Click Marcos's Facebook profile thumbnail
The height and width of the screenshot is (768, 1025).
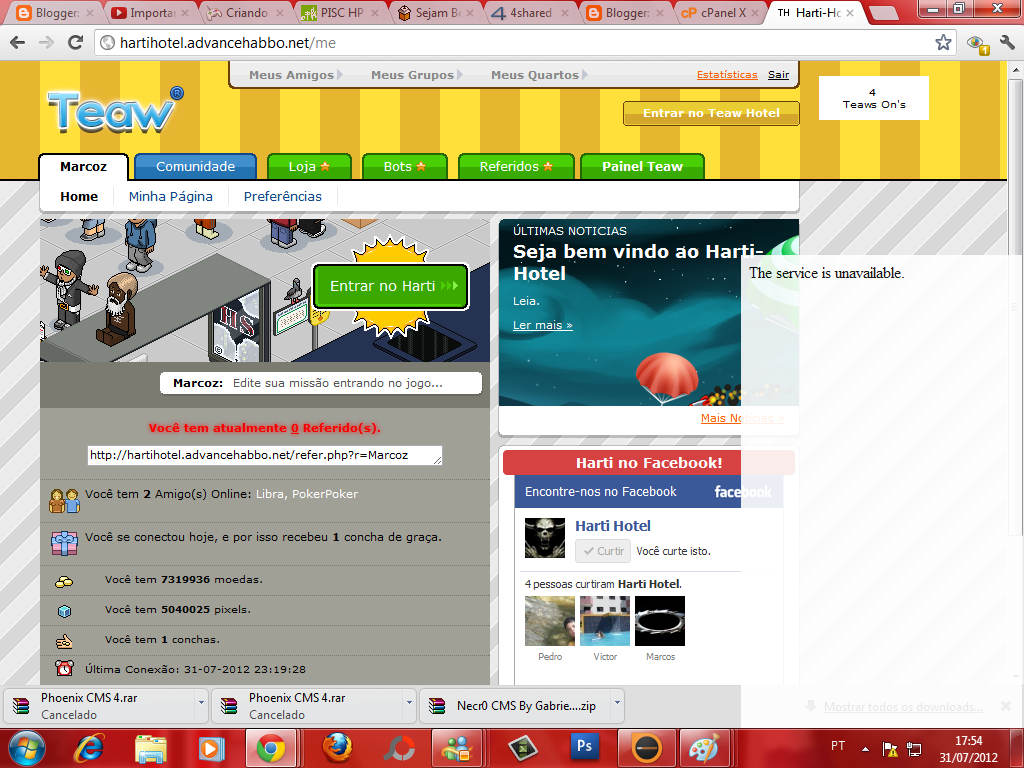[660, 621]
